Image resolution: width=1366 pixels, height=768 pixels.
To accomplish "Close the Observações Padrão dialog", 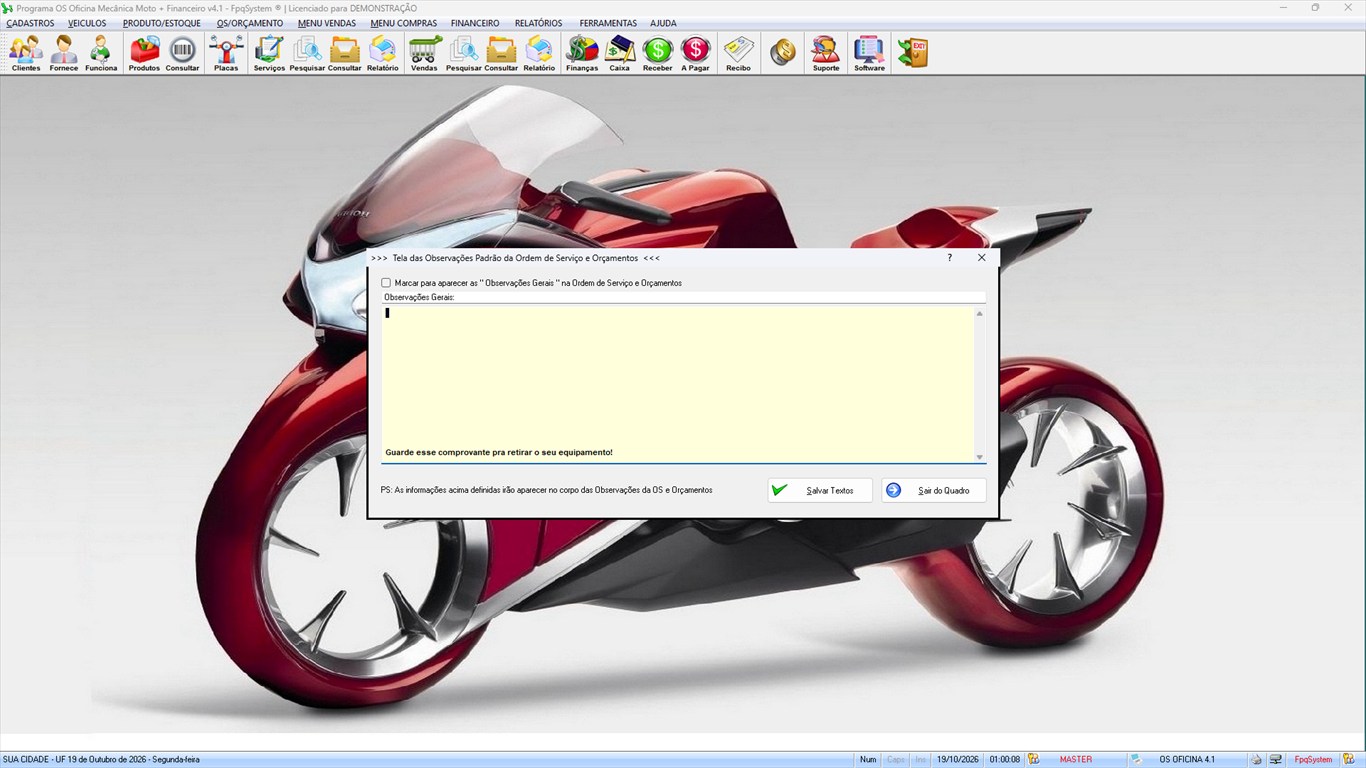I will pos(982,258).
